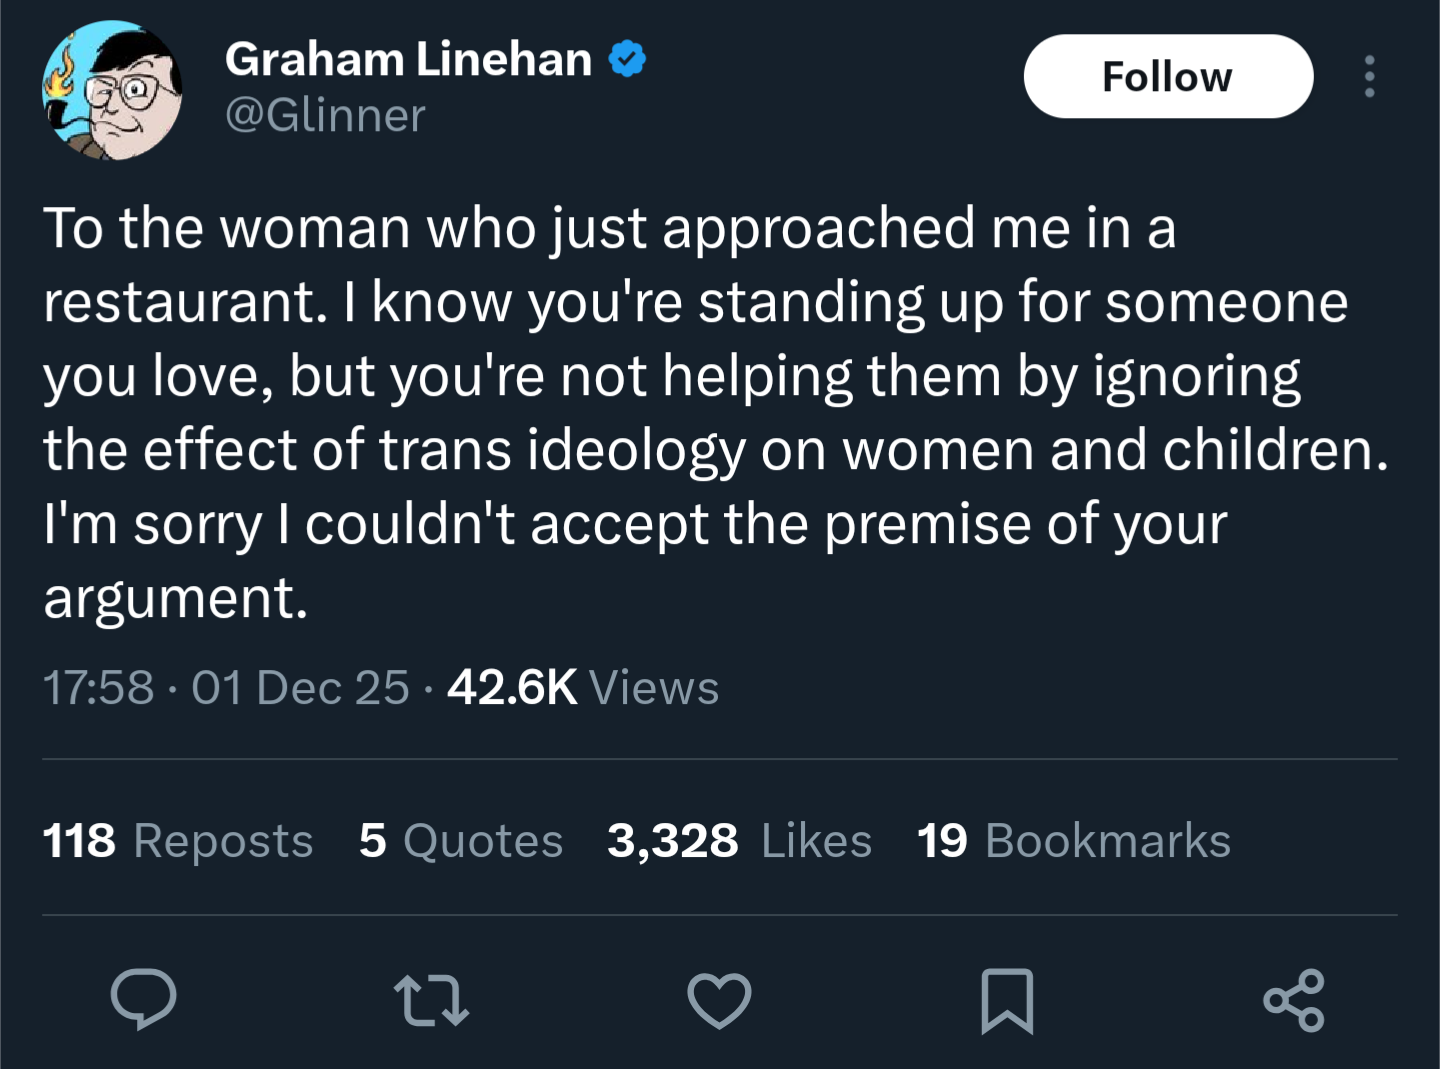
Task: Open Graham Linehan's cartoon profile avatar
Action: (x=112, y=91)
